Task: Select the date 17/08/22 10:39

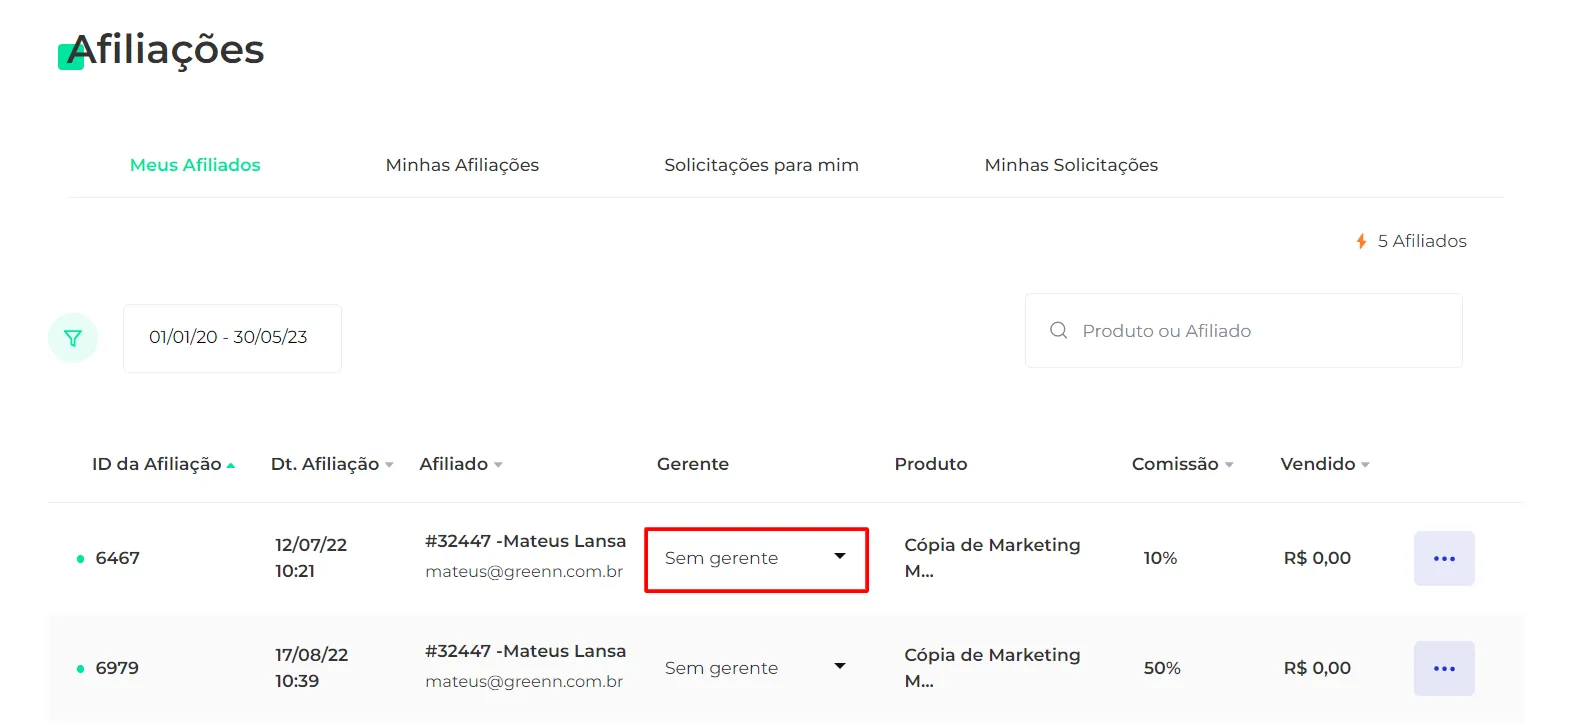Action: [x=312, y=668]
